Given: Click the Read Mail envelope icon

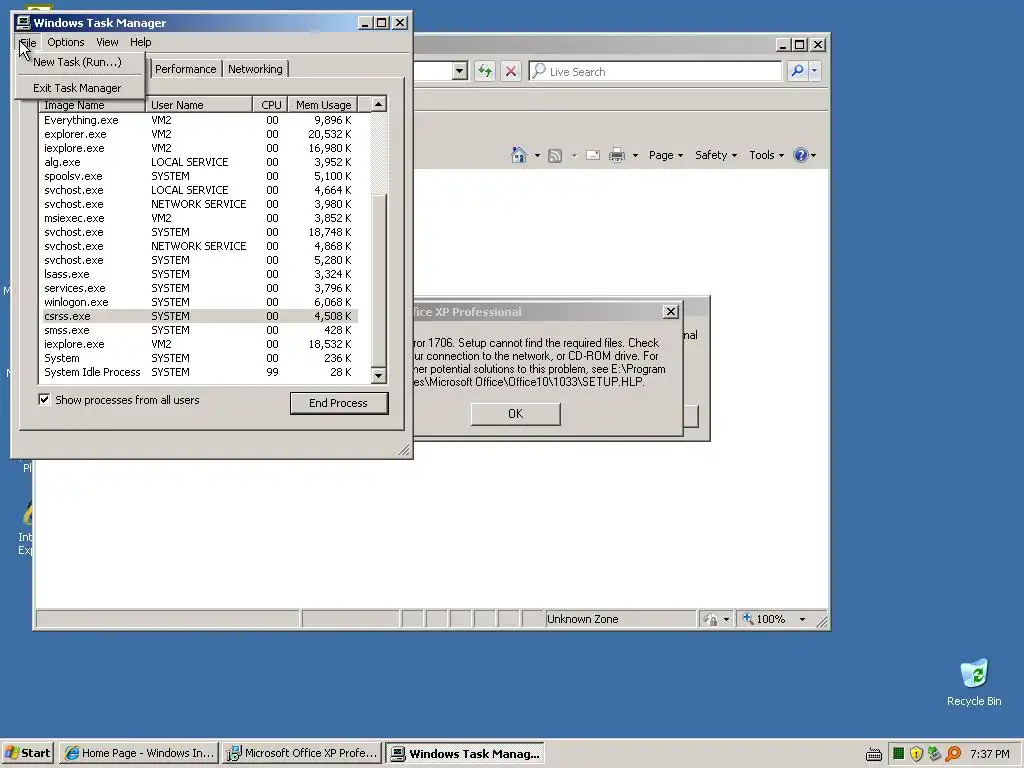Looking at the screenshot, I should click(593, 155).
